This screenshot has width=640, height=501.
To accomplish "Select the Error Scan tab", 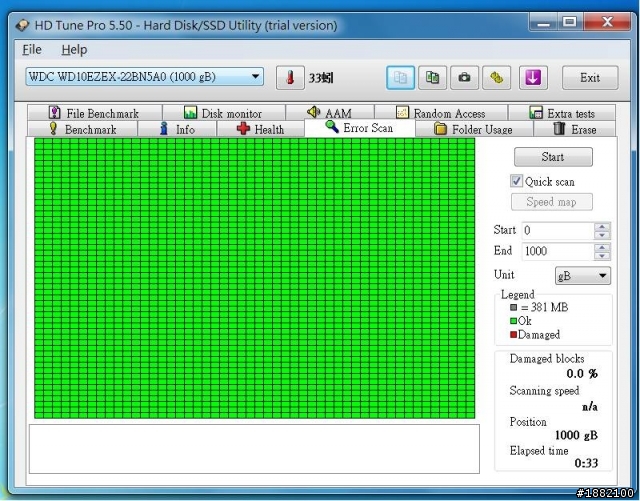I will click(x=360, y=128).
